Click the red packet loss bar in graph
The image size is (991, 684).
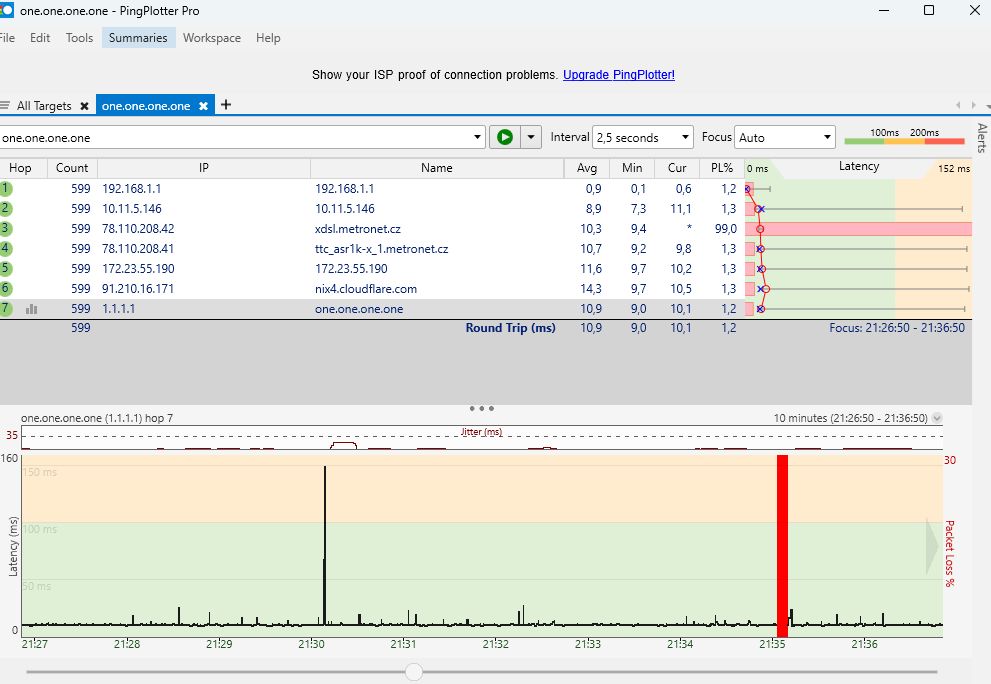782,545
